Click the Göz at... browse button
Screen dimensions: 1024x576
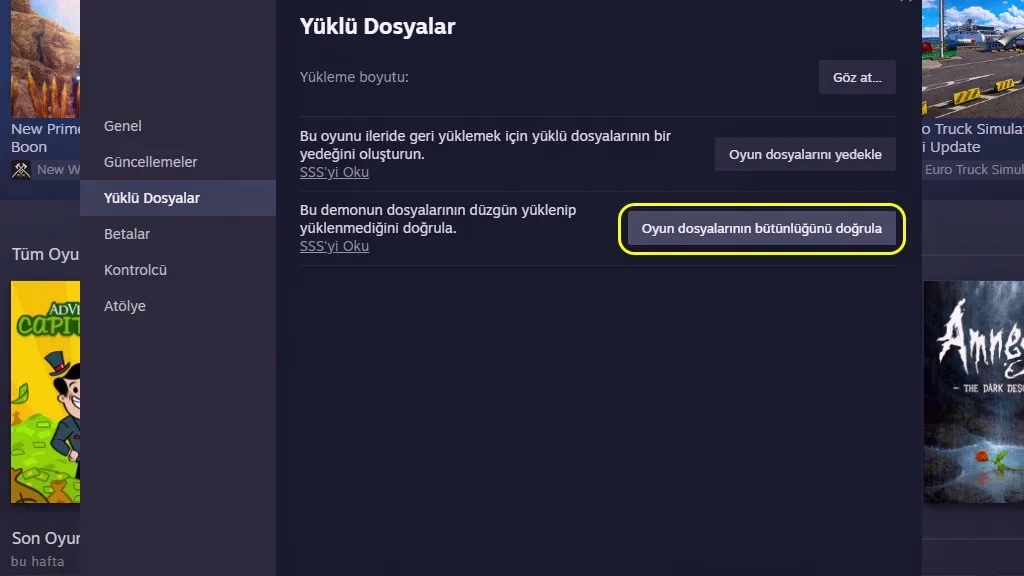(x=857, y=77)
